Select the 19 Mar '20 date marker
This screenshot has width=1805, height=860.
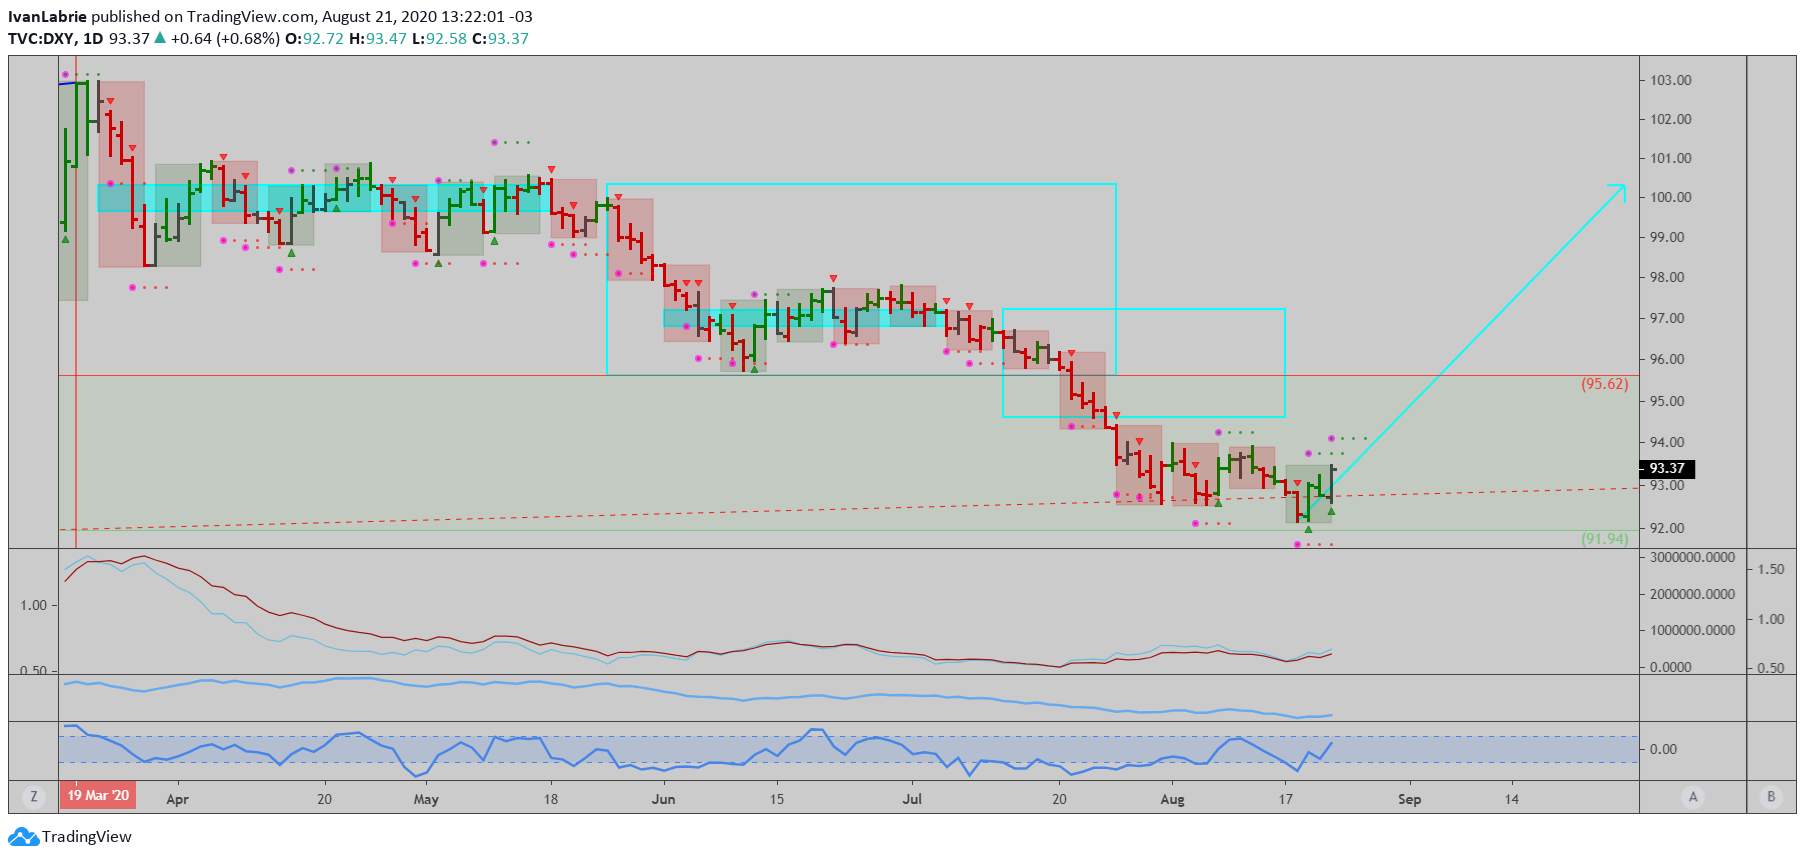pos(98,796)
